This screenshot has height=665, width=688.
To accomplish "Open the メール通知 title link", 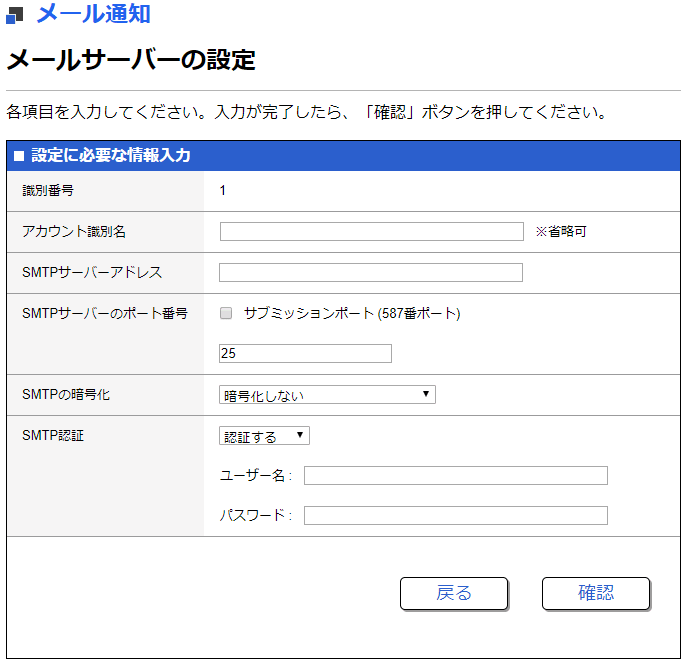I will 93,14.
